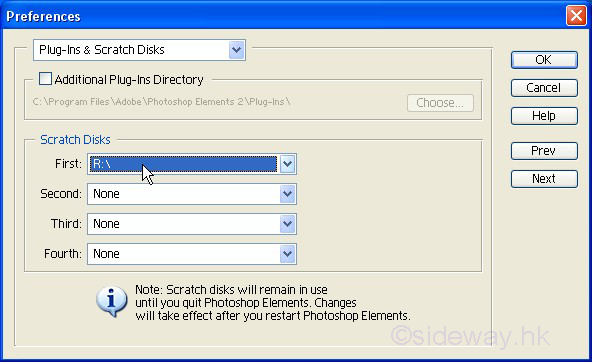Click the Cancel button

[544, 88]
